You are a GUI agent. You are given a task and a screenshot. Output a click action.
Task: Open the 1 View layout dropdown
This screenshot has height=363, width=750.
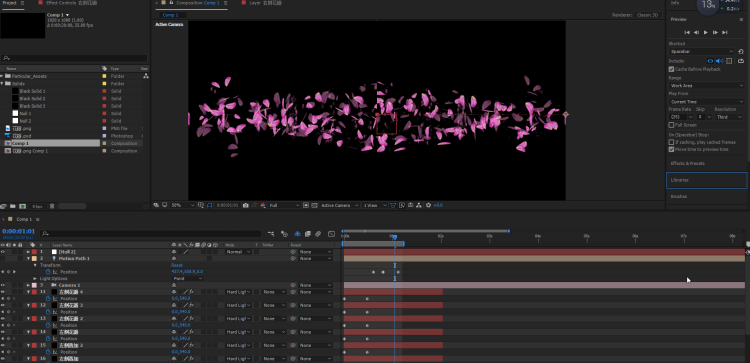[374, 205]
